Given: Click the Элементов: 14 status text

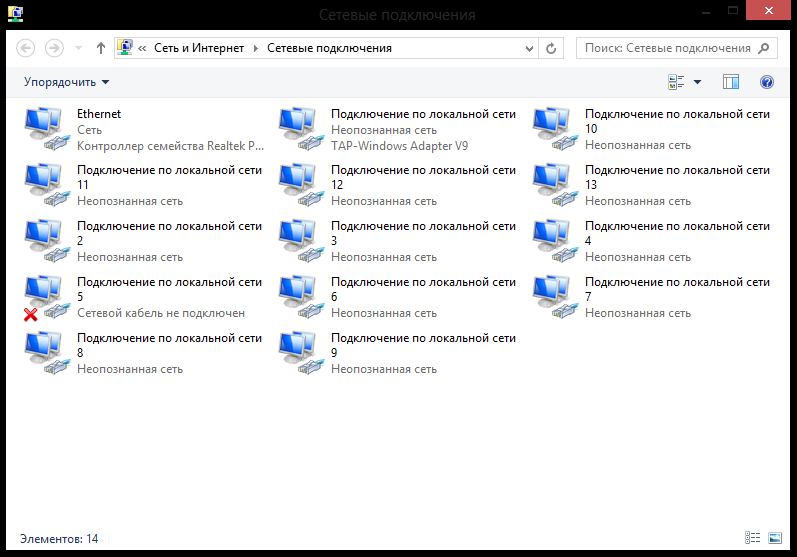Looking at the screenshot, I should (x=59, y=539).
